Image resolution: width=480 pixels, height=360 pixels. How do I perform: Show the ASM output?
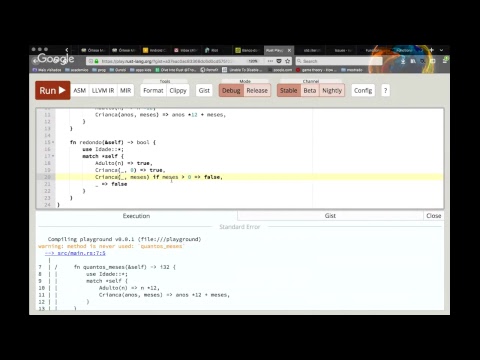[x=80, y=90]
